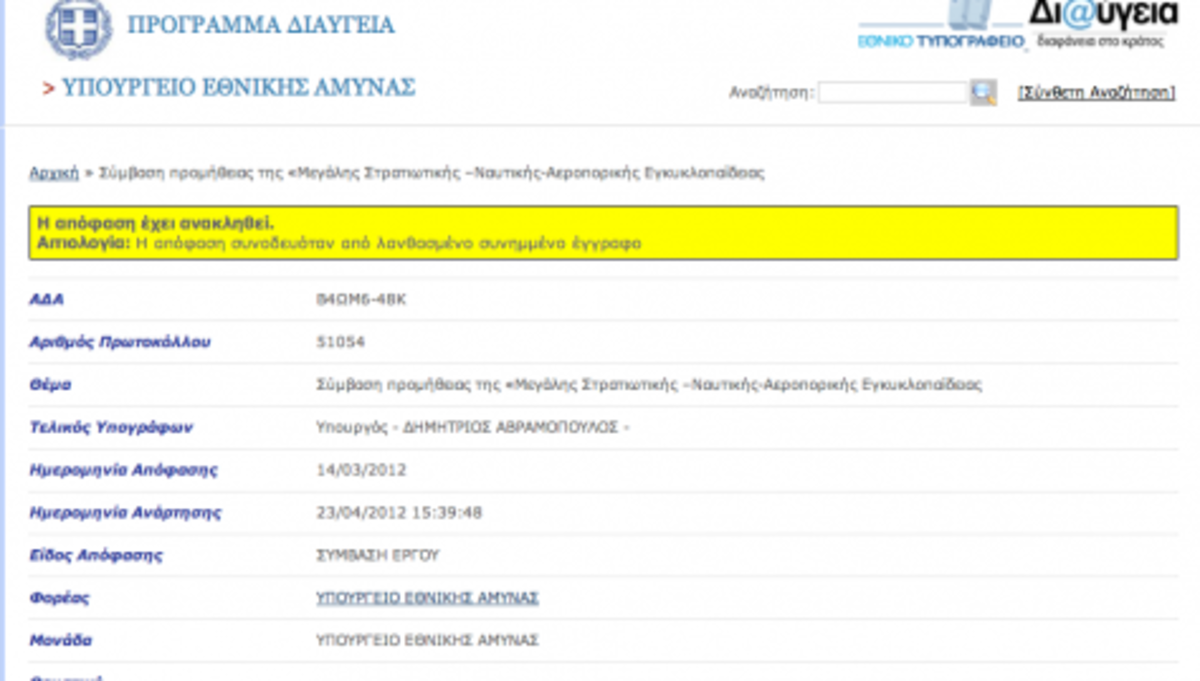Click posting timestamp 23/04/2012 15:39:48
The width and height of the screenshot is (1200, 681).
[399, 513]
